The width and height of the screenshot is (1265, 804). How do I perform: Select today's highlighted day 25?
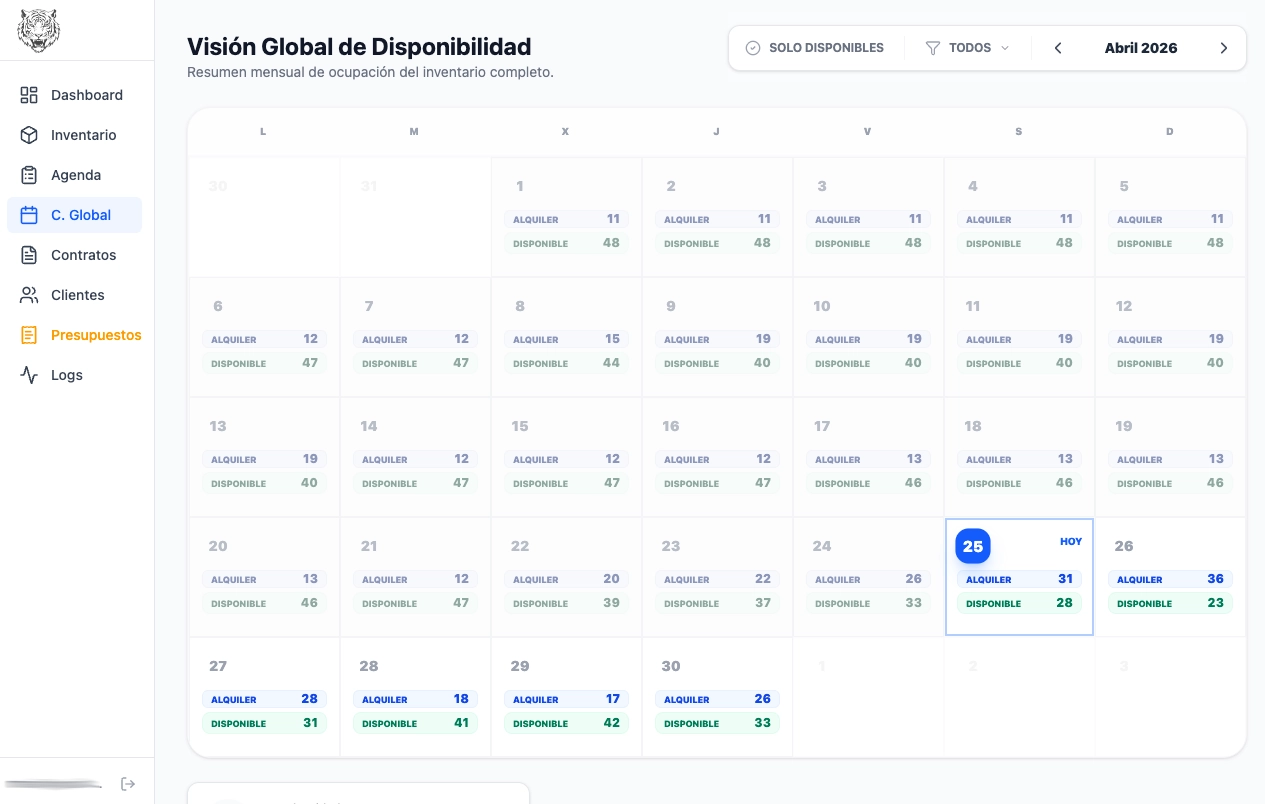pos(973,546)
